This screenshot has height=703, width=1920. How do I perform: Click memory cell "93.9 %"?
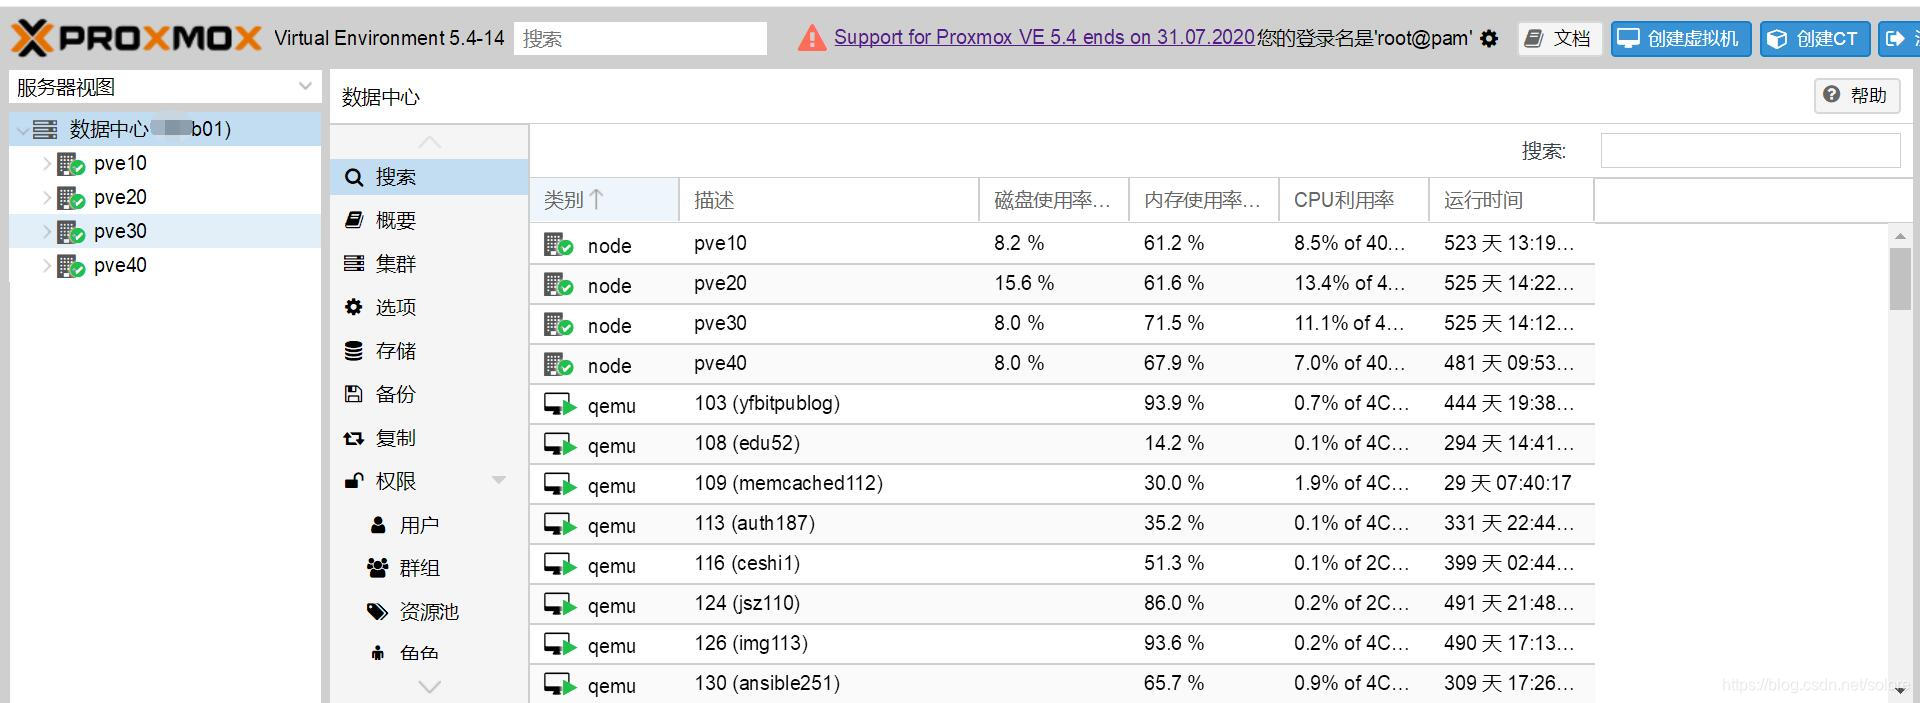pos(1174,403)
